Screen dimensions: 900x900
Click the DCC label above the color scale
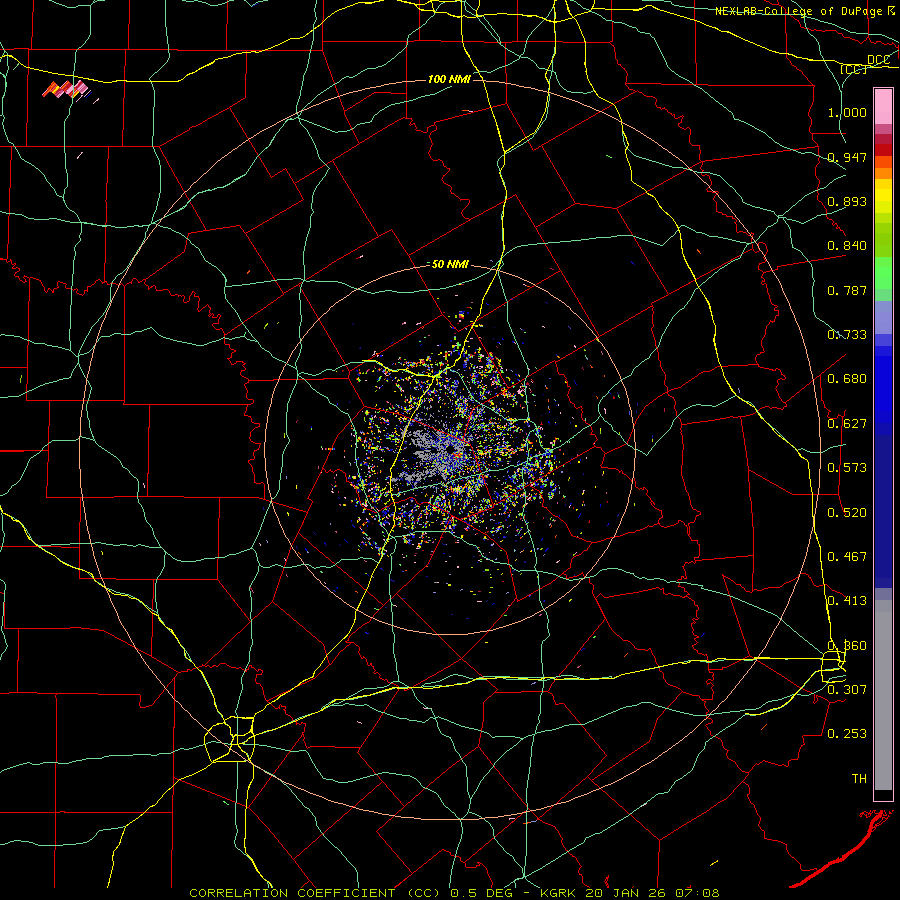[878, 60]
